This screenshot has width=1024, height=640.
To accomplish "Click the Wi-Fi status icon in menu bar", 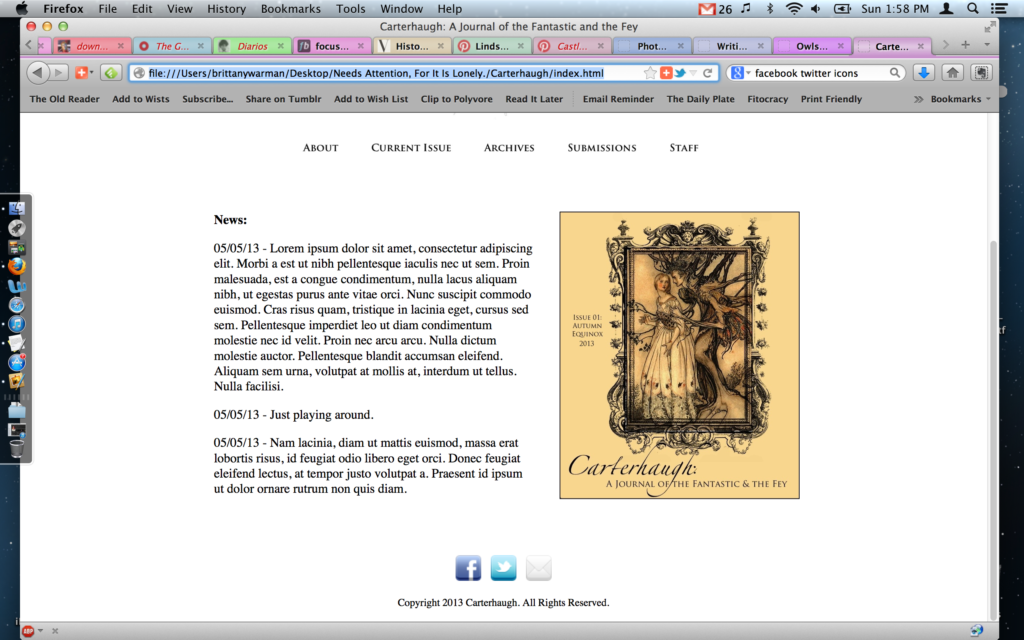I will [793, 8].
